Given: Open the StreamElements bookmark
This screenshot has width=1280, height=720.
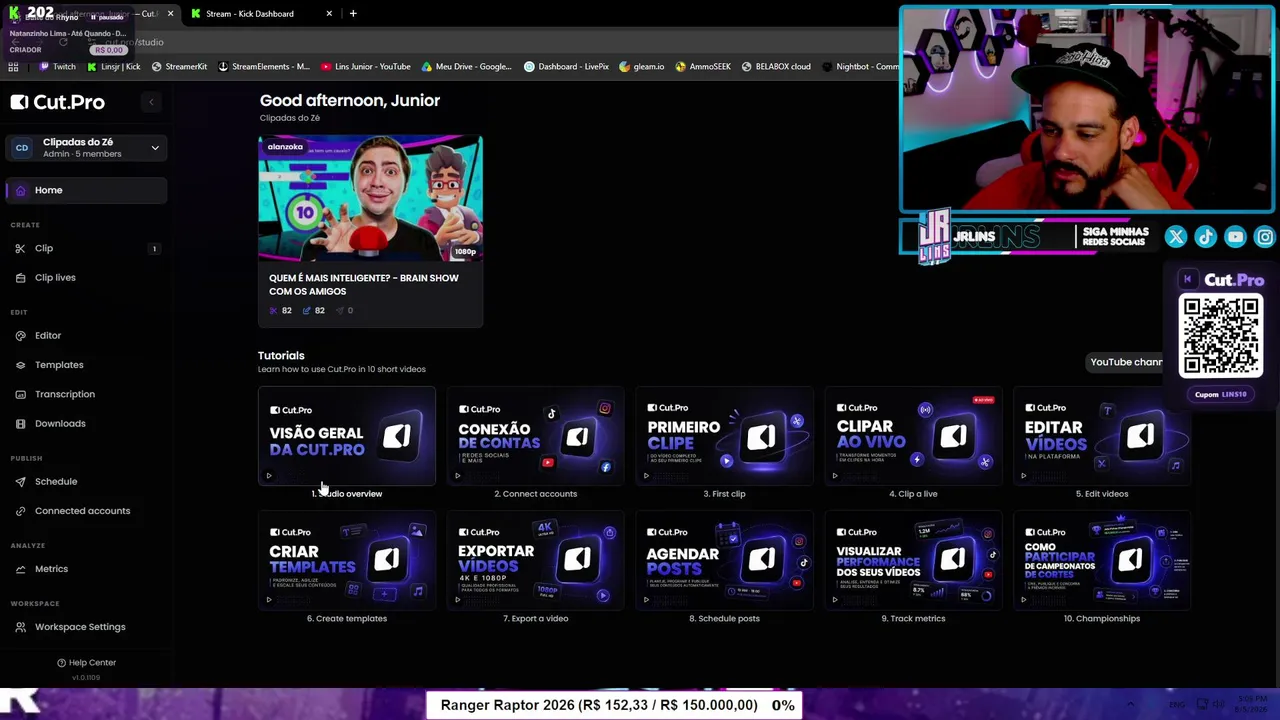Looking at the screenshot, I should coord(264,67).
